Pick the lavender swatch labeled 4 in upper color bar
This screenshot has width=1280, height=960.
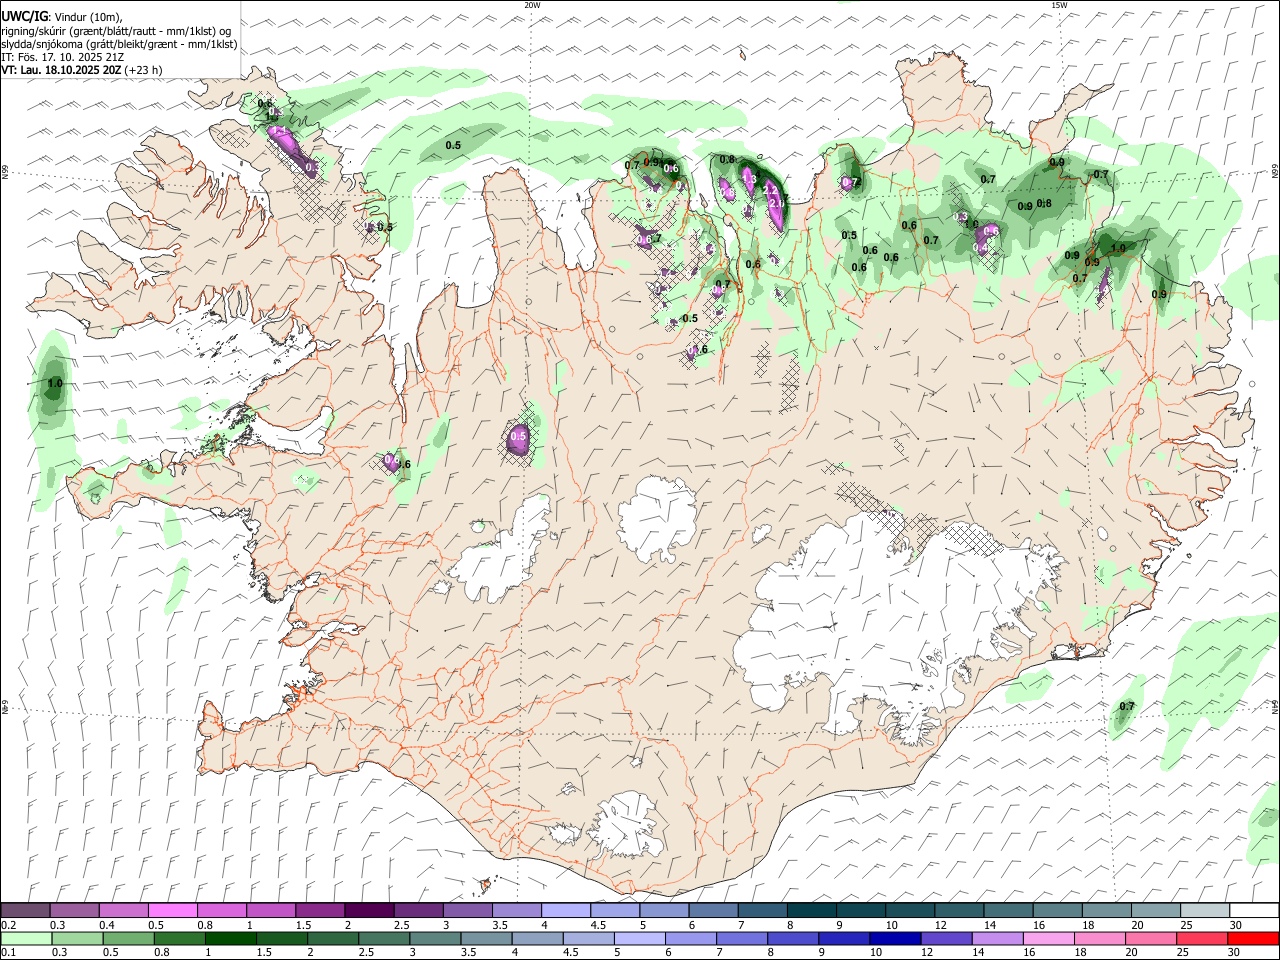(566, 910)
